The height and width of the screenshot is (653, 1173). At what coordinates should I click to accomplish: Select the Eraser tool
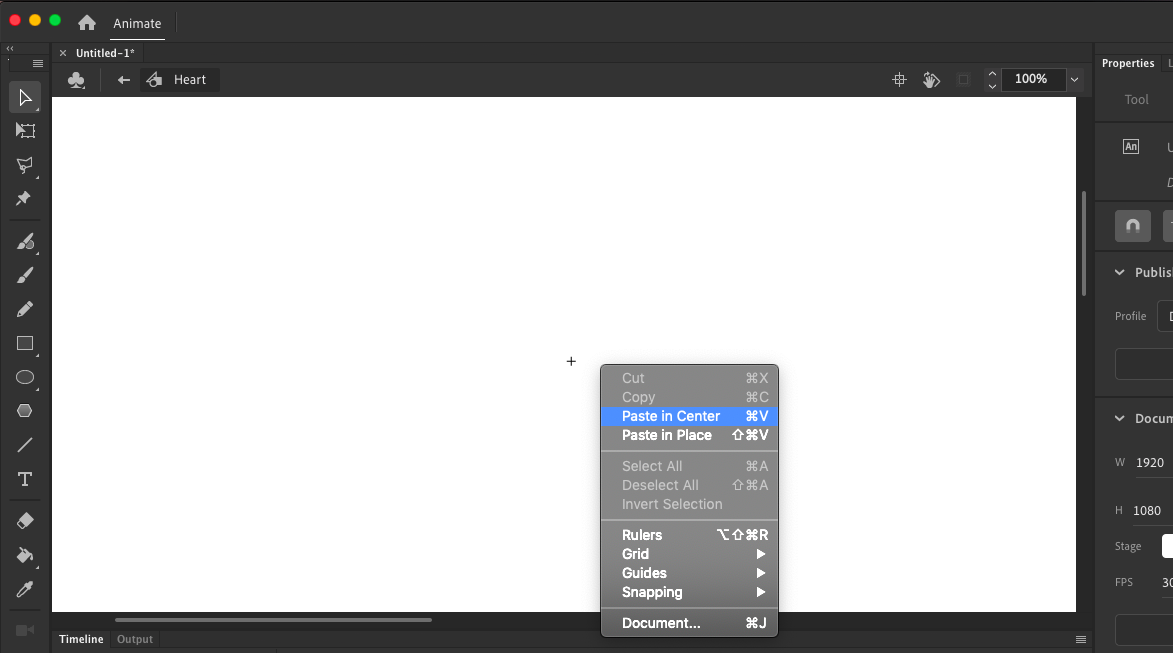point(25,520)
